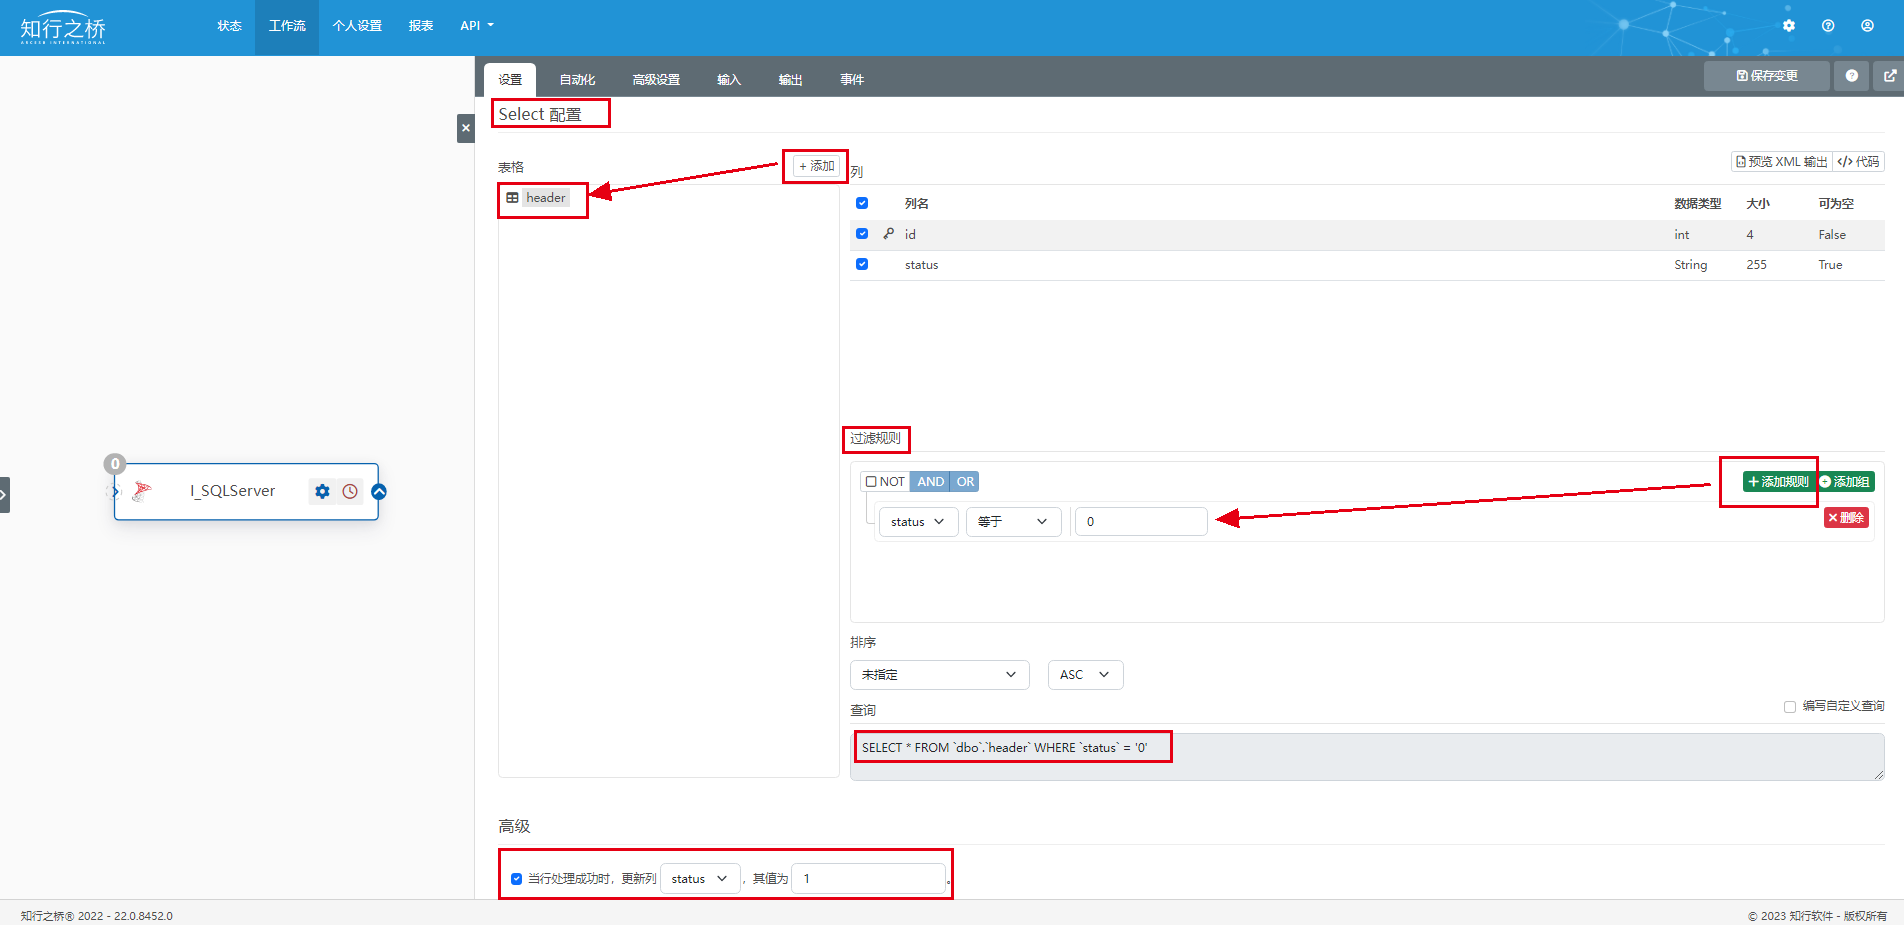1904x925 pixels.
Task: Switch to the 设置 tab
Action: (510, 80)
